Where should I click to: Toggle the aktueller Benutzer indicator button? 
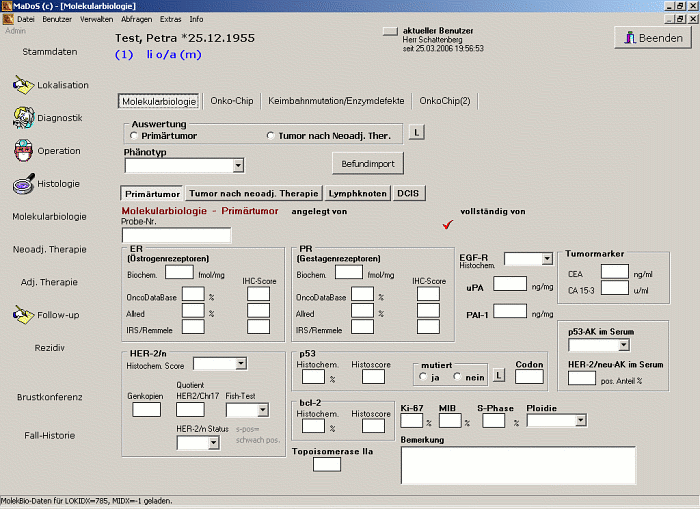click(x=389, y=31)
